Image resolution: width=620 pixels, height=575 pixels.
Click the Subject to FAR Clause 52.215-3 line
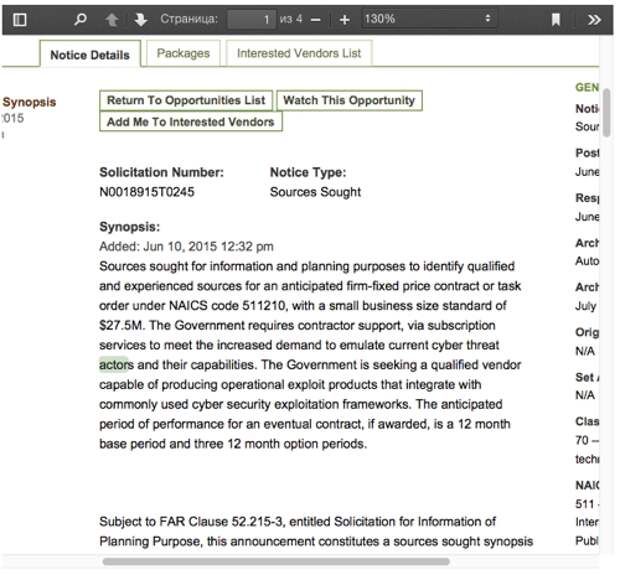click(x=297, y=521)
